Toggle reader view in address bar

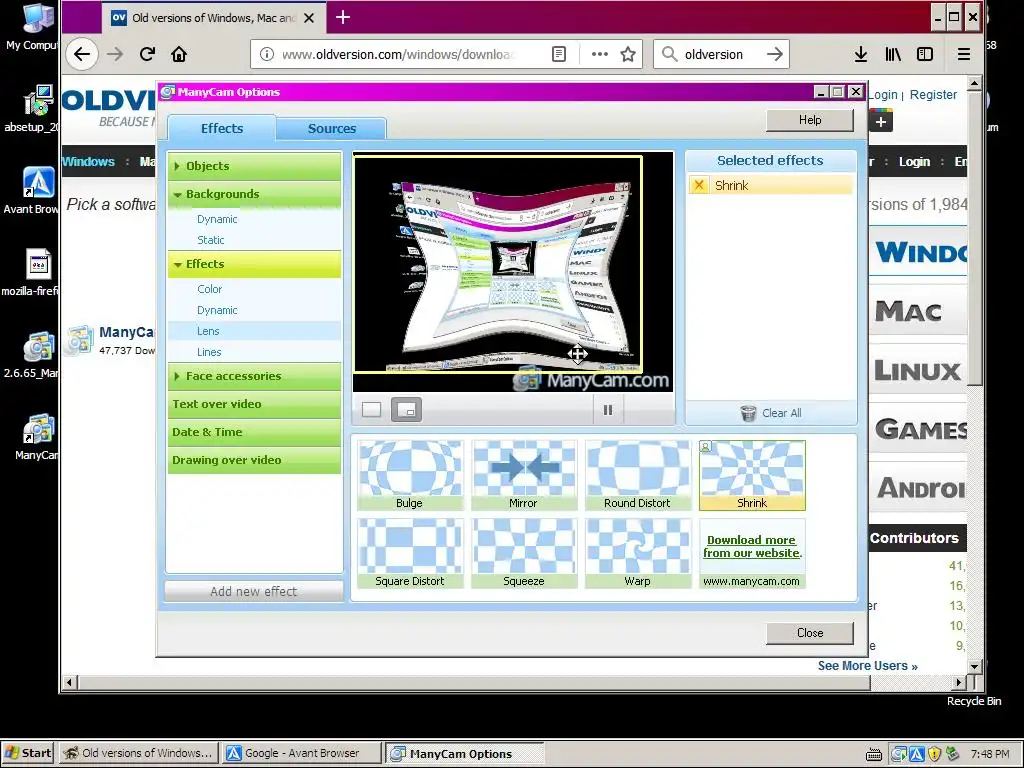[x=559, y=54]
